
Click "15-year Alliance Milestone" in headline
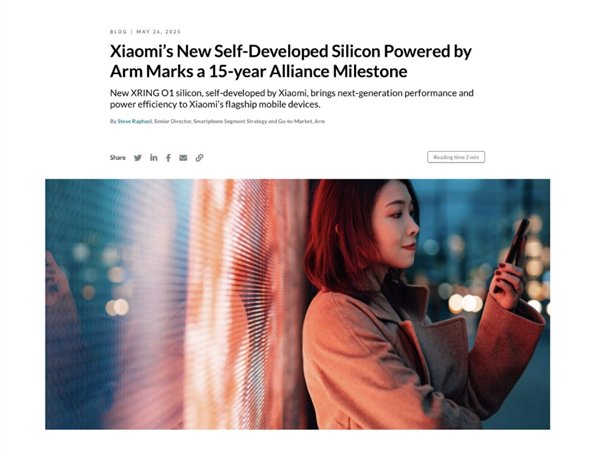pos(308,72)
